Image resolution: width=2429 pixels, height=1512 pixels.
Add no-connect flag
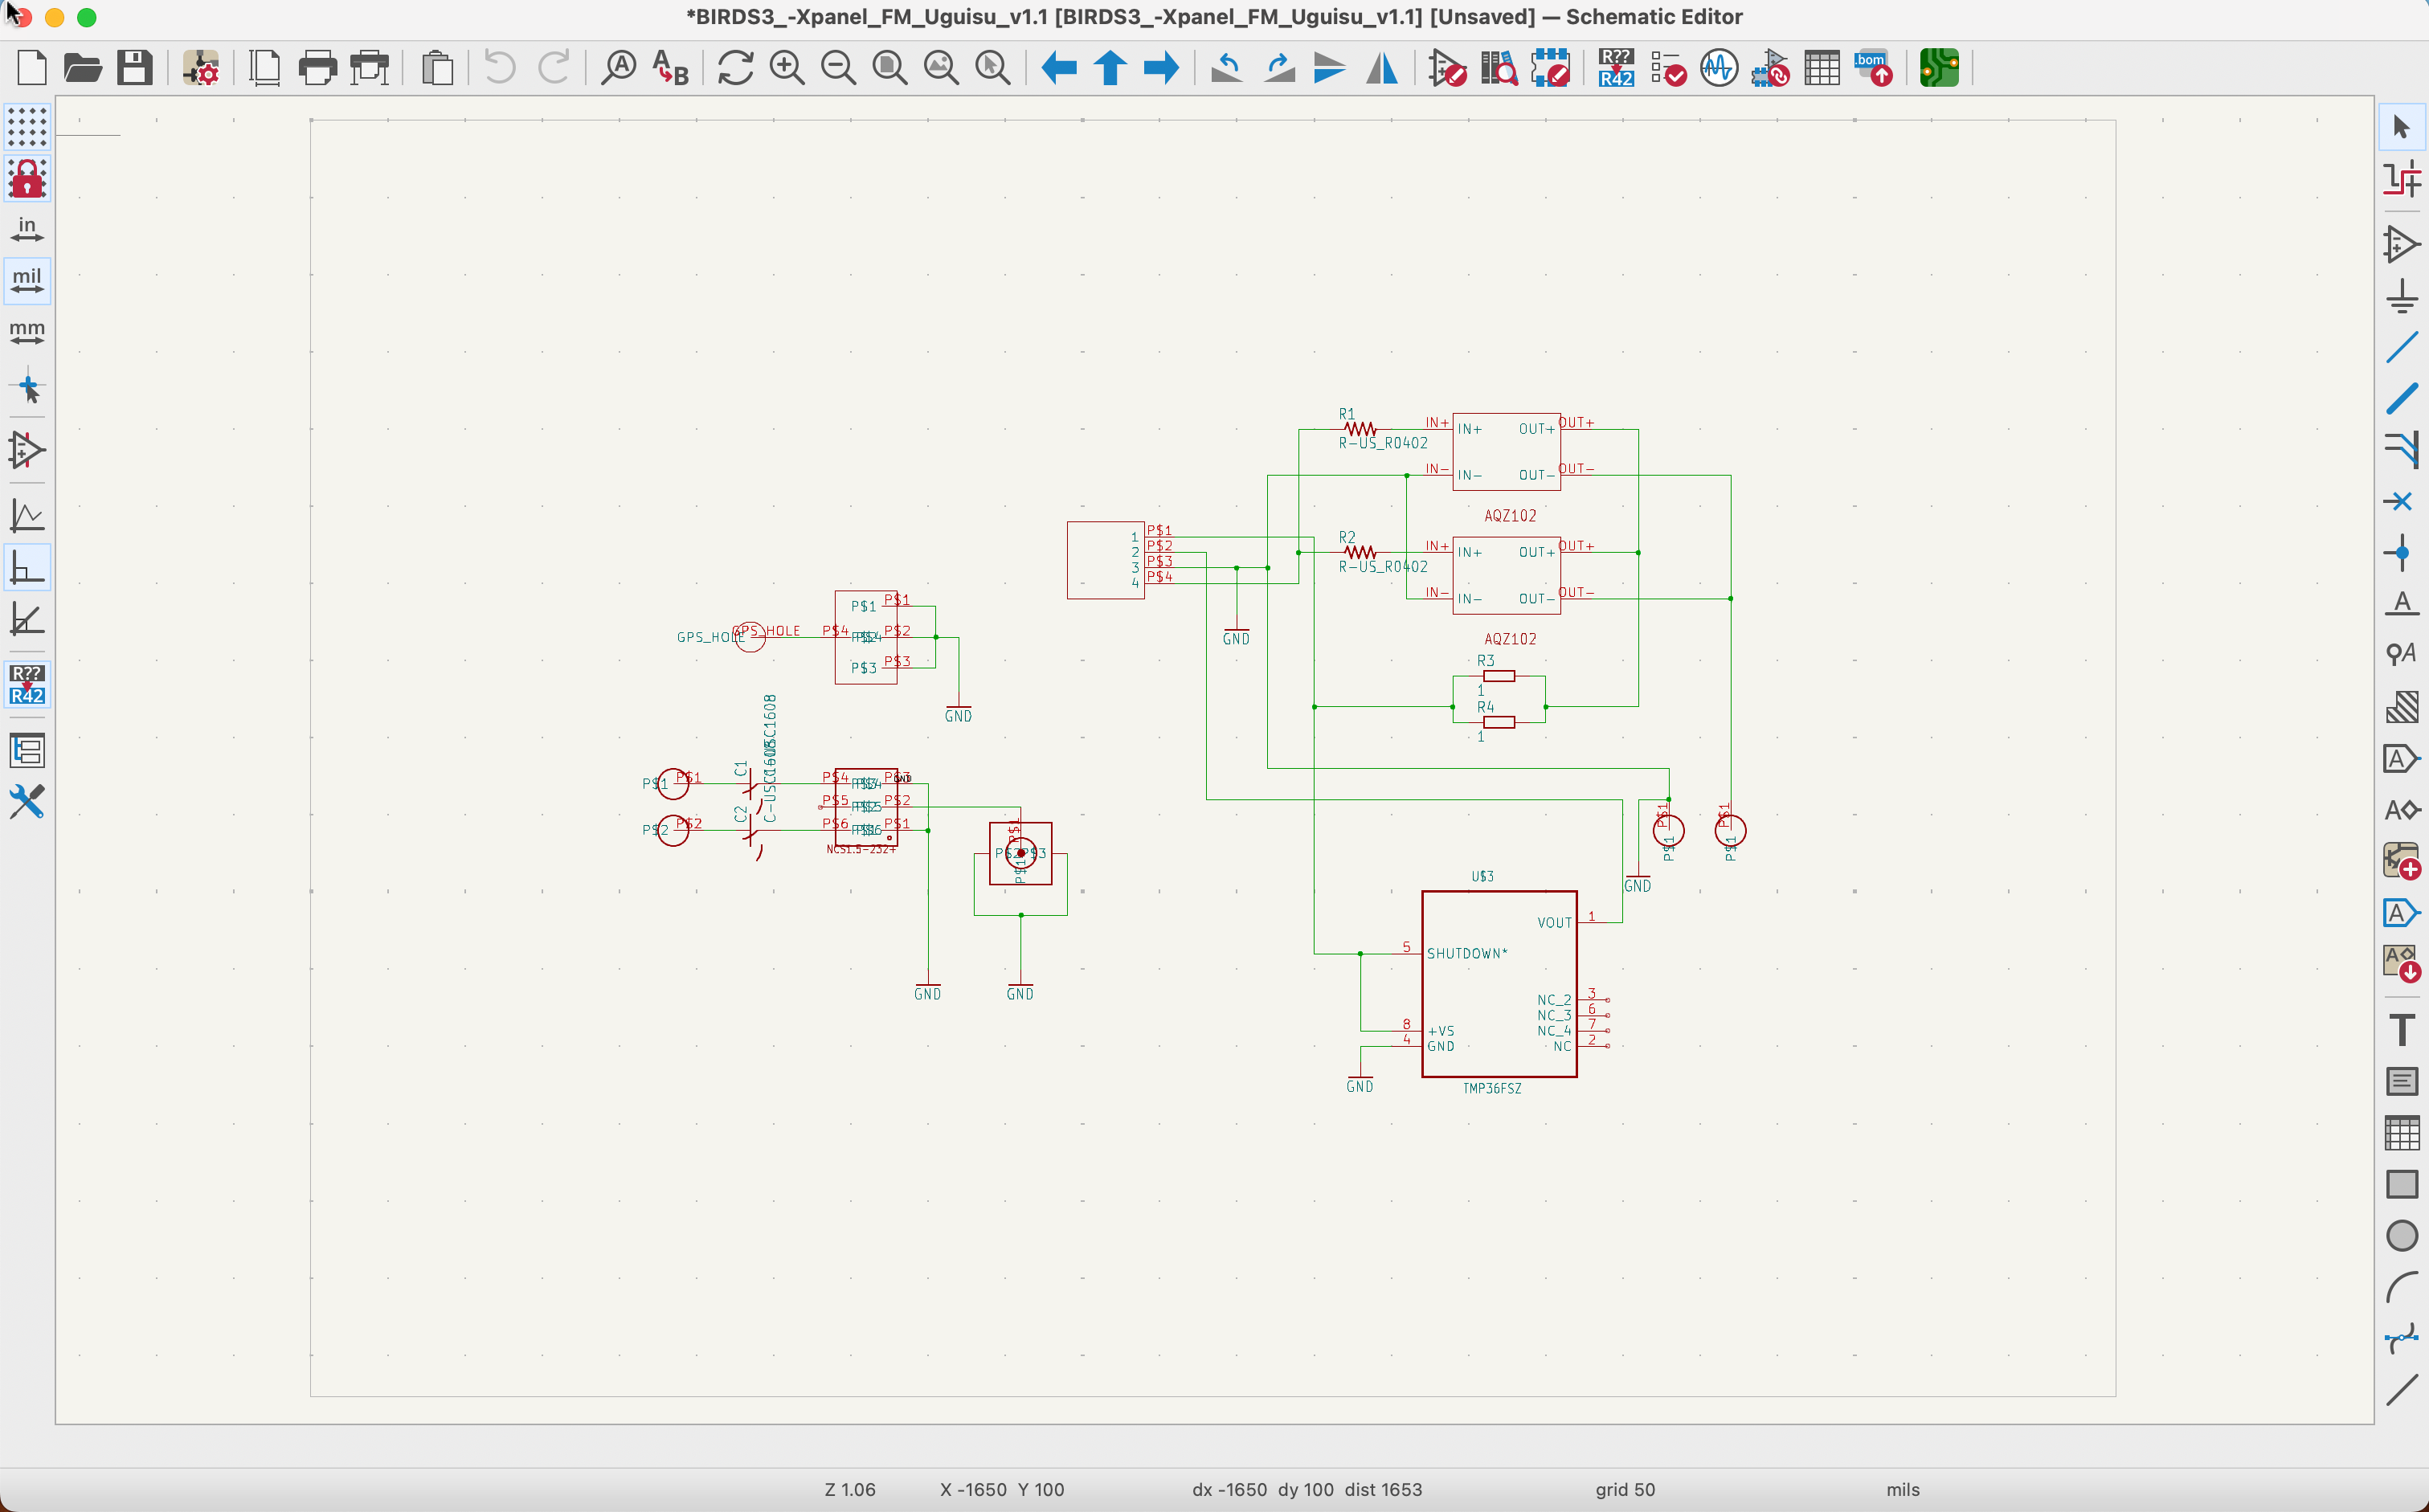click(2402, 501)
